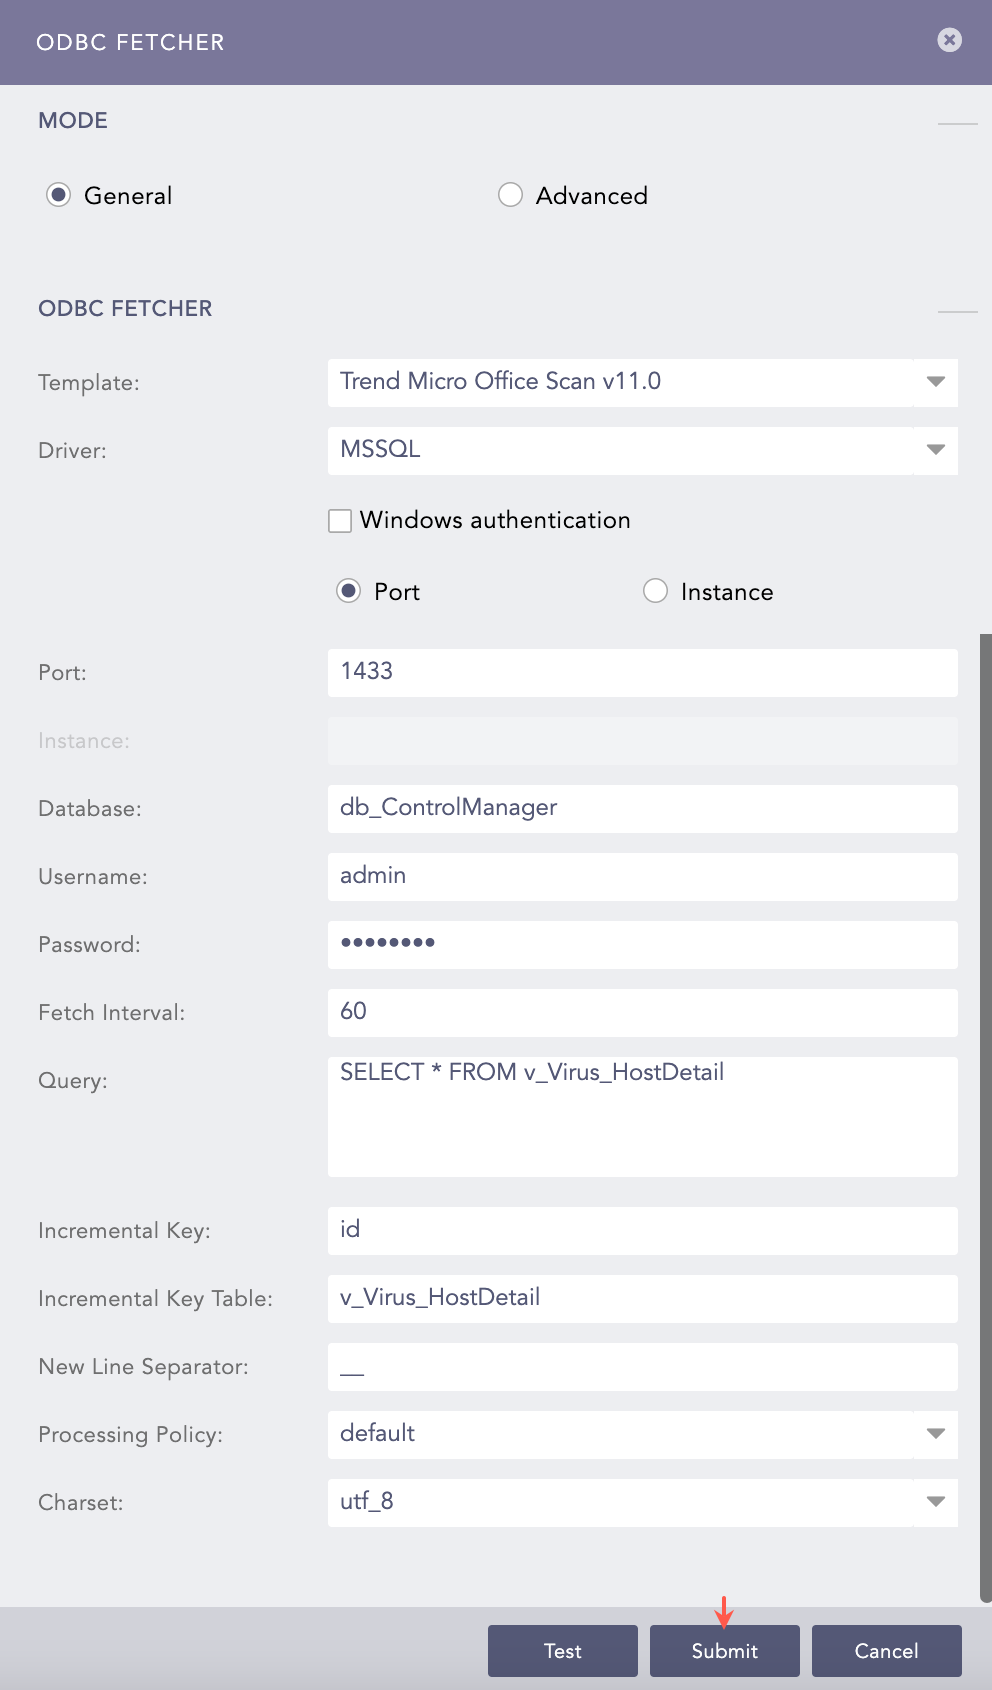This screenshot has height=1690, width=992.
Task: Open the Charset dropdown showing utf_8
Action: coord(935,1502)
